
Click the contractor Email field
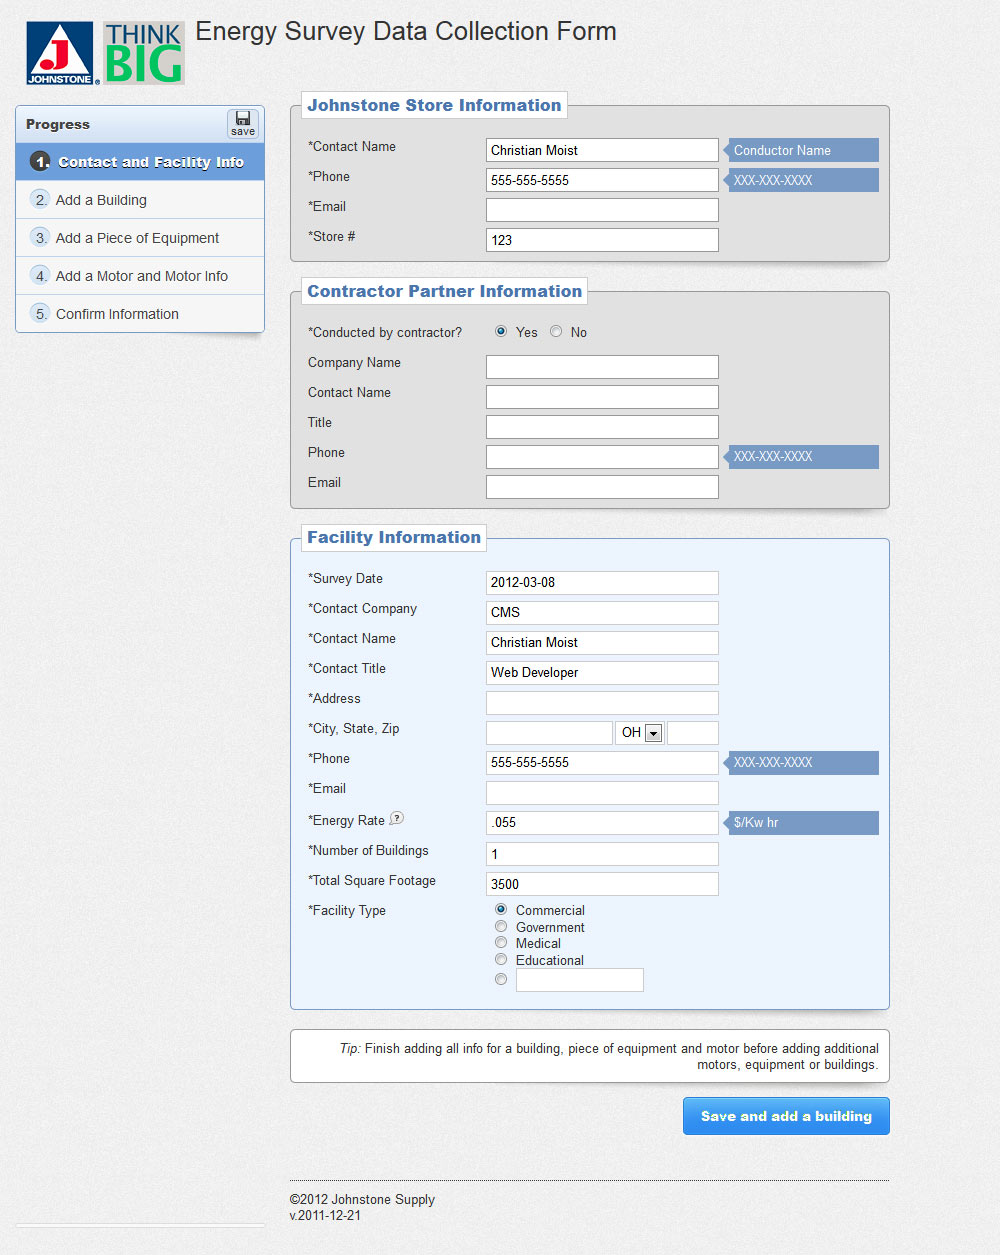602,487
